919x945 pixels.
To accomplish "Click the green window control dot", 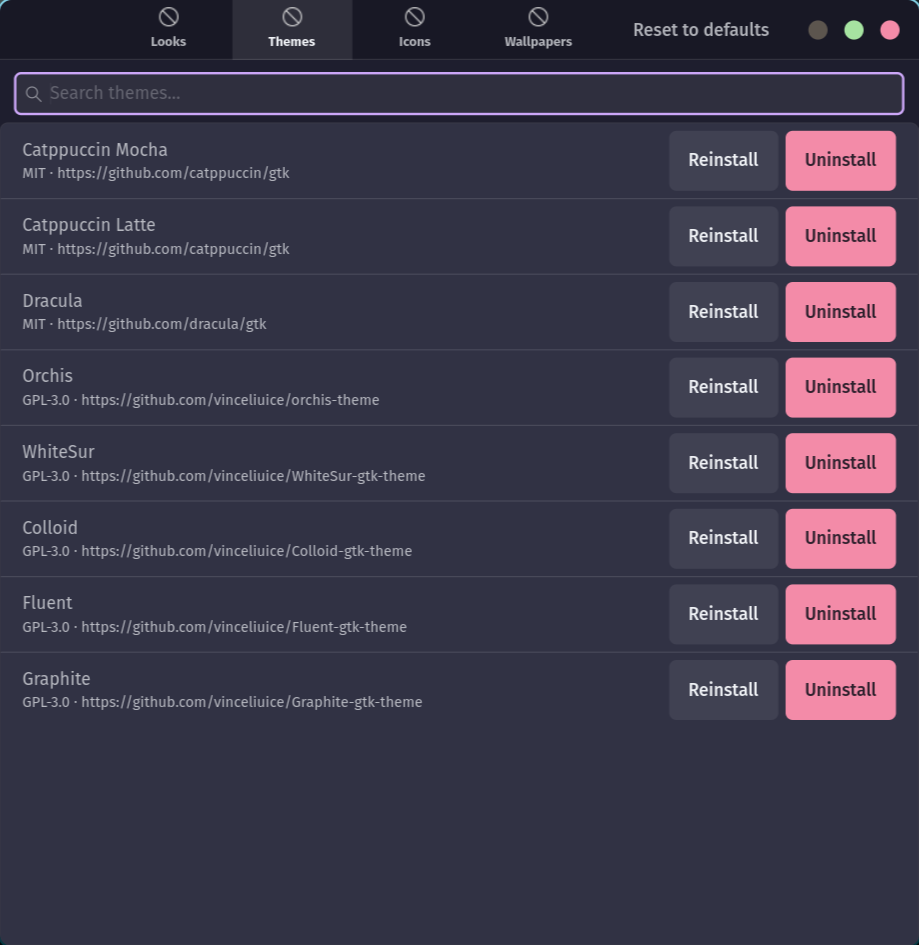I will 853,30.
